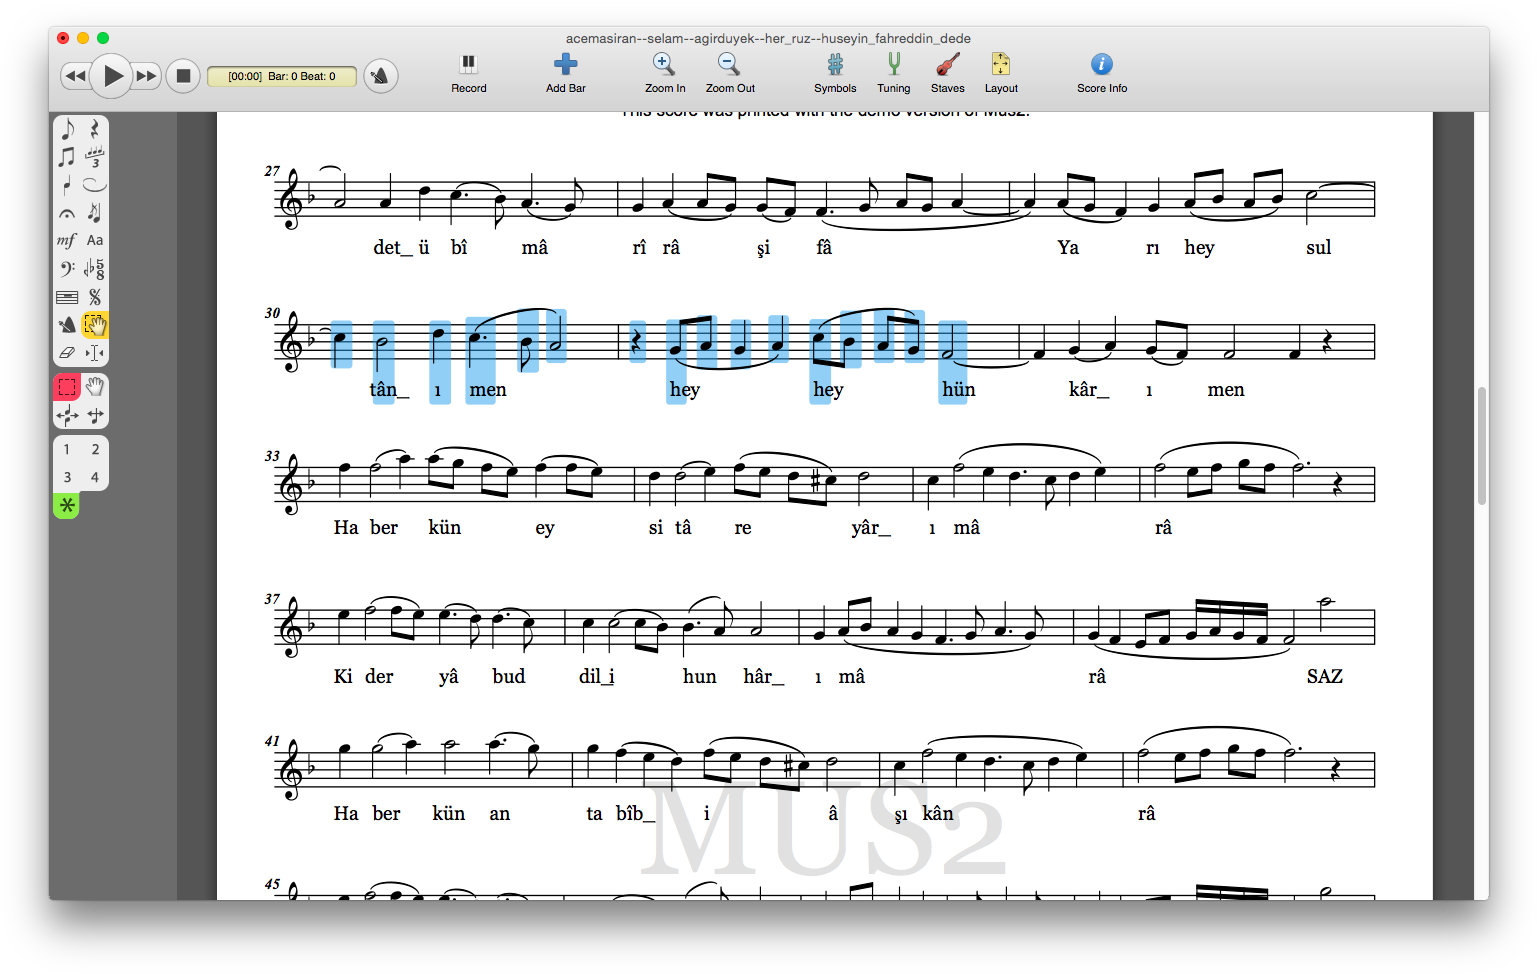The height and width of the screenshot is (974, 1537).
Task: Click the lyric 'sul' in bar 29
Action: [1318, 248]
